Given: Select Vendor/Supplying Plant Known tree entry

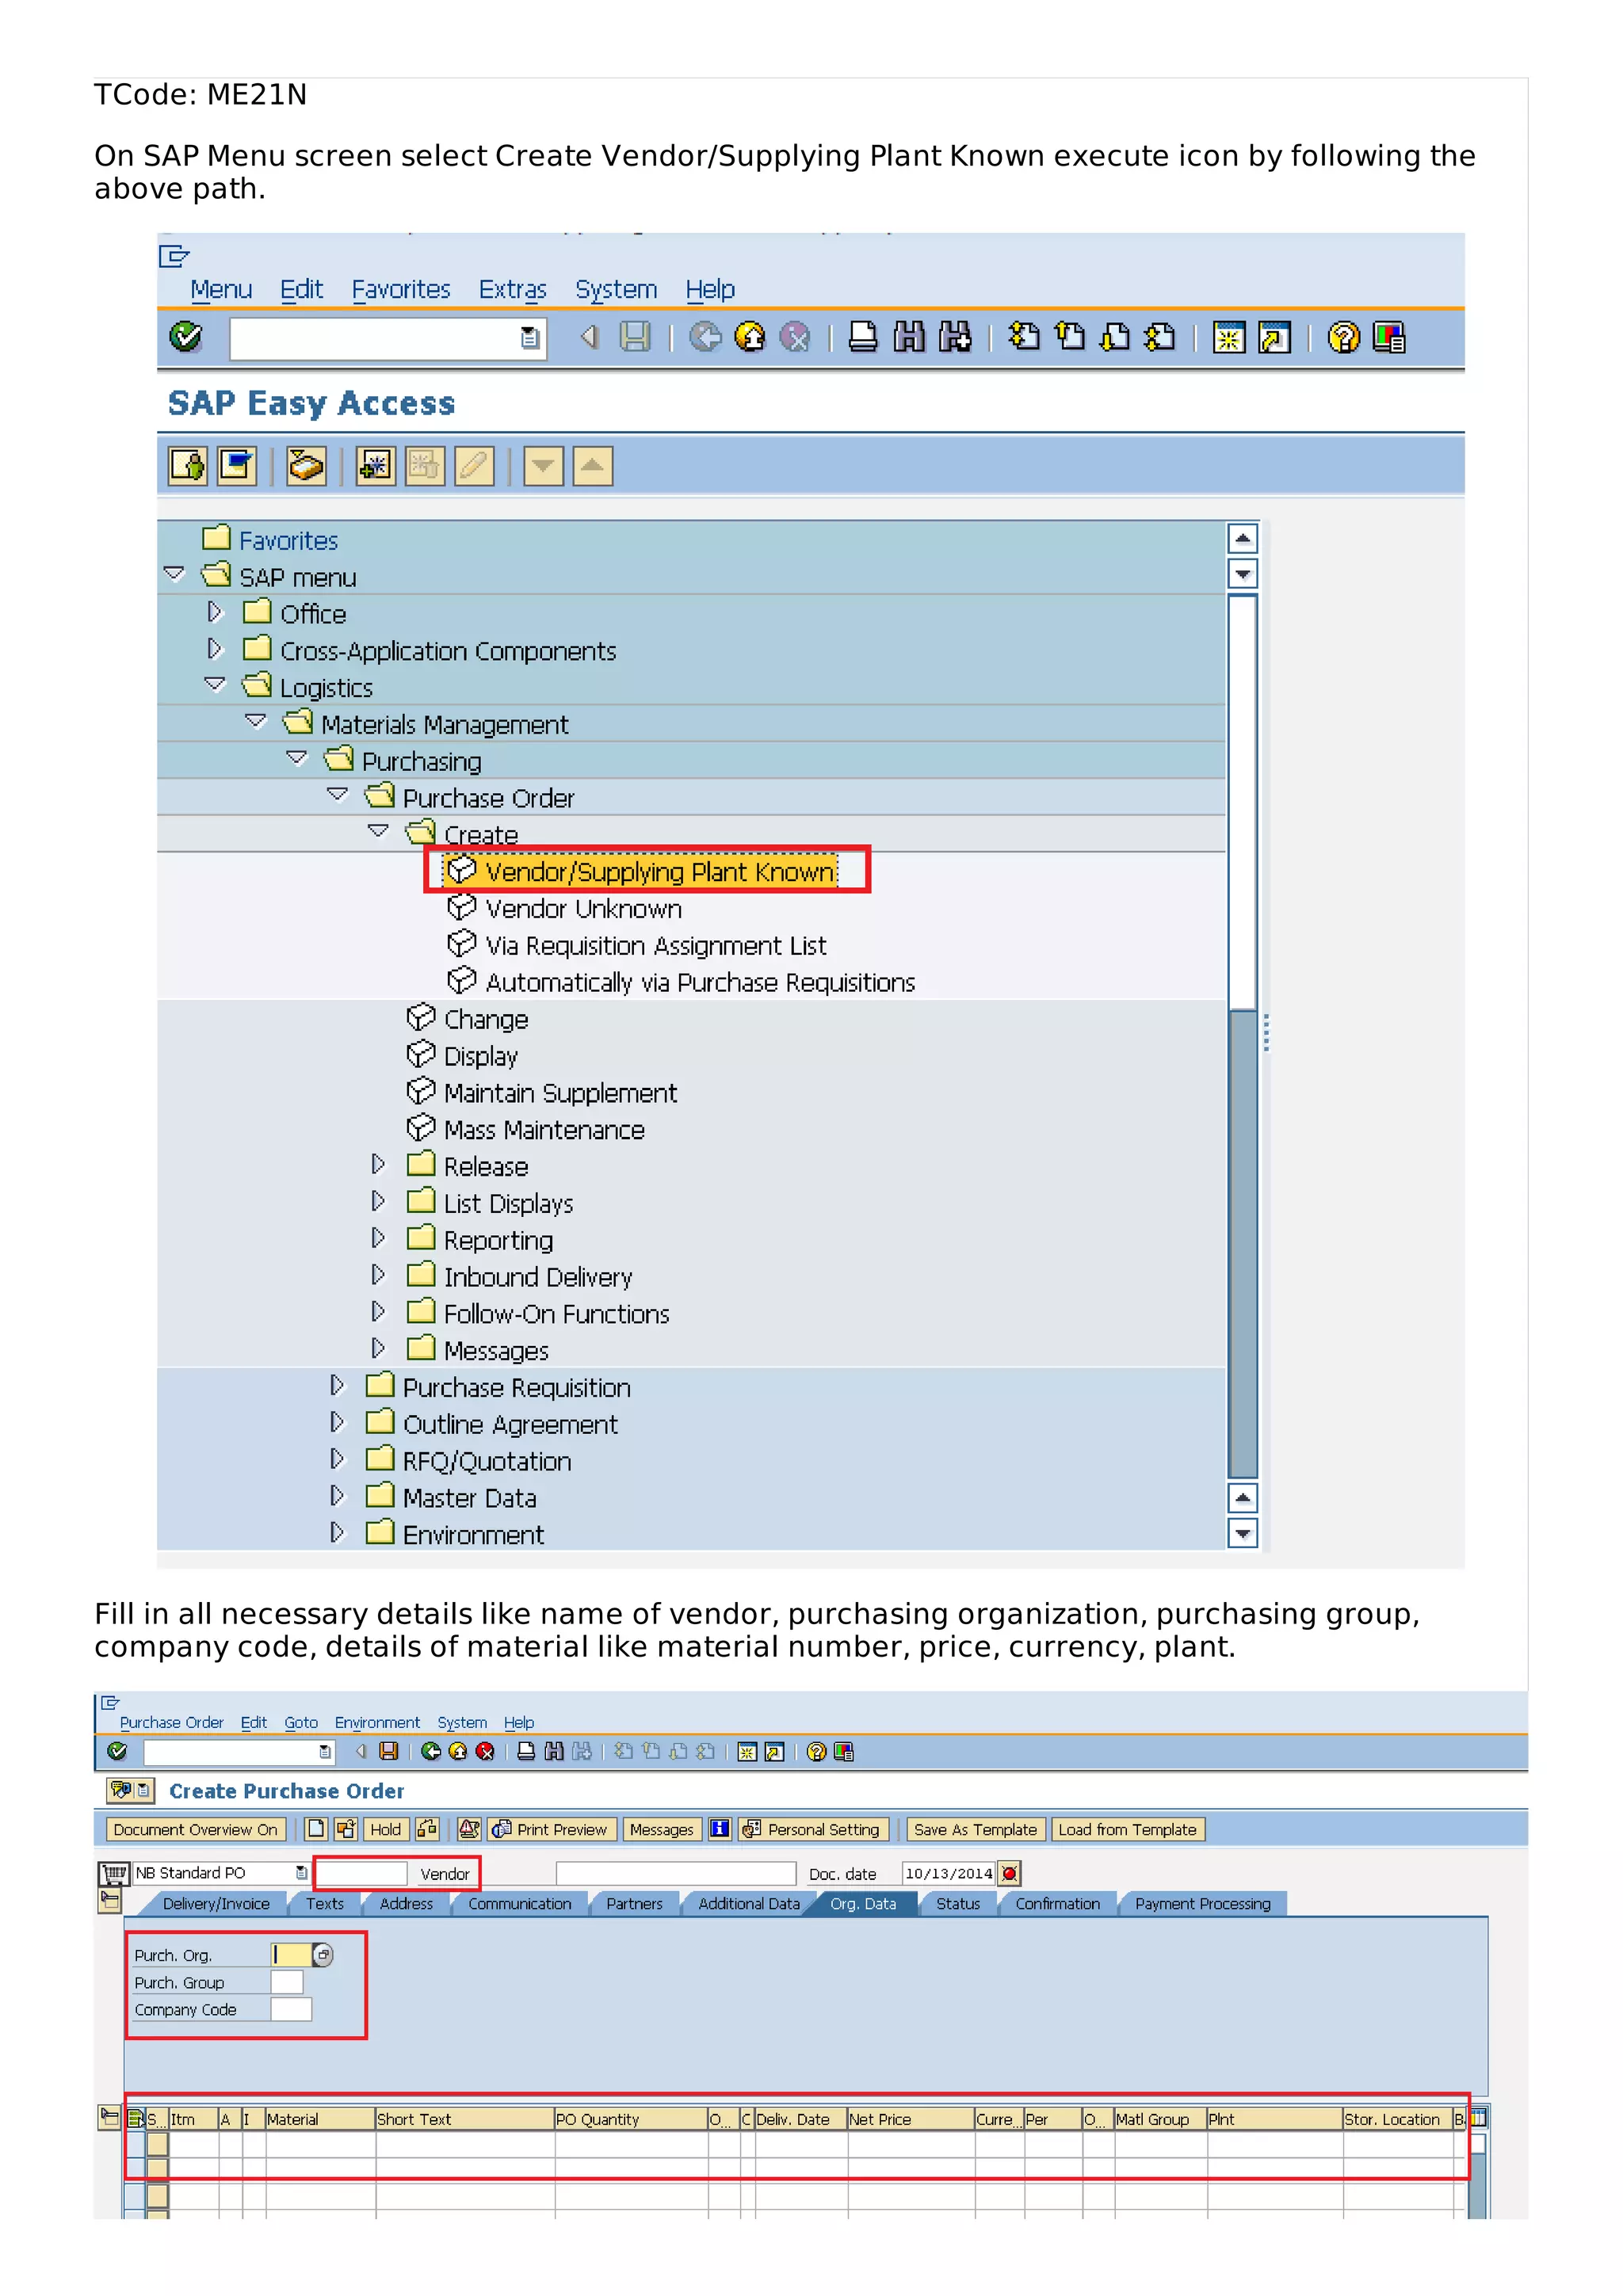Looking at the screenshot, I should click(641, 871).
